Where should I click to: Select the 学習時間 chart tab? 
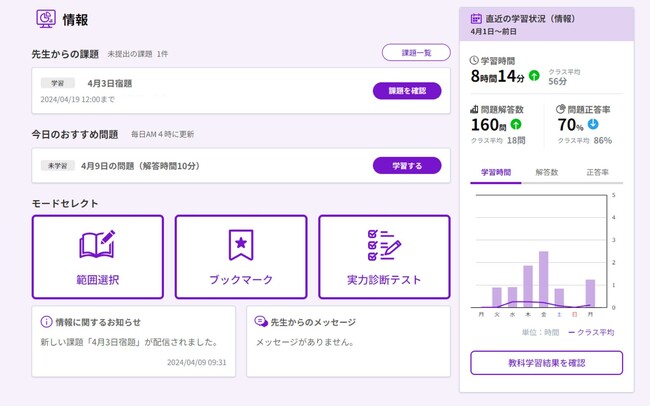pos(495,172)
